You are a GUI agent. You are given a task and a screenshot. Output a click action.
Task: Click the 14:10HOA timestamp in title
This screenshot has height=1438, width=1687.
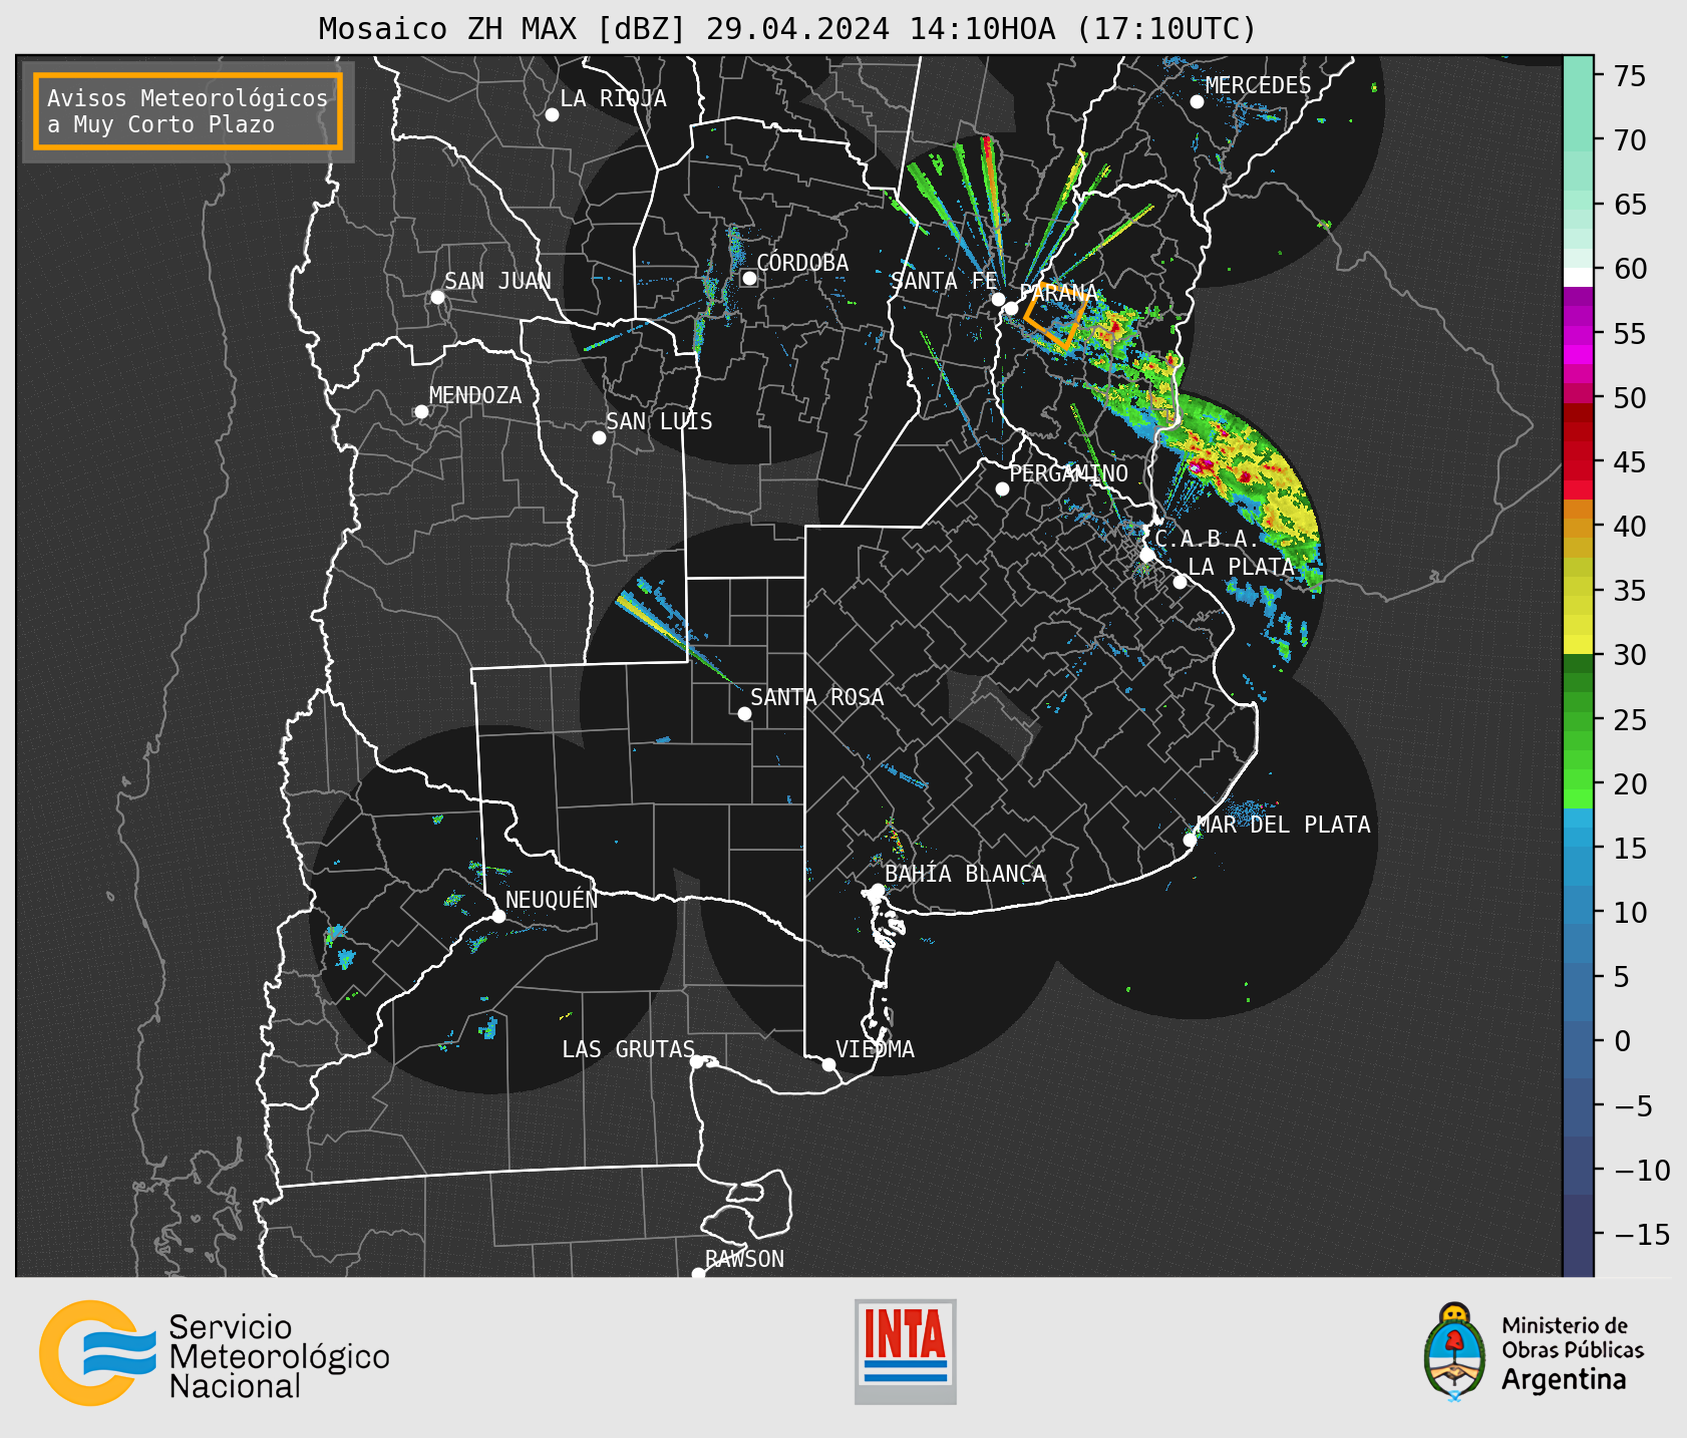pyautogui.click(x=982, y=29)
